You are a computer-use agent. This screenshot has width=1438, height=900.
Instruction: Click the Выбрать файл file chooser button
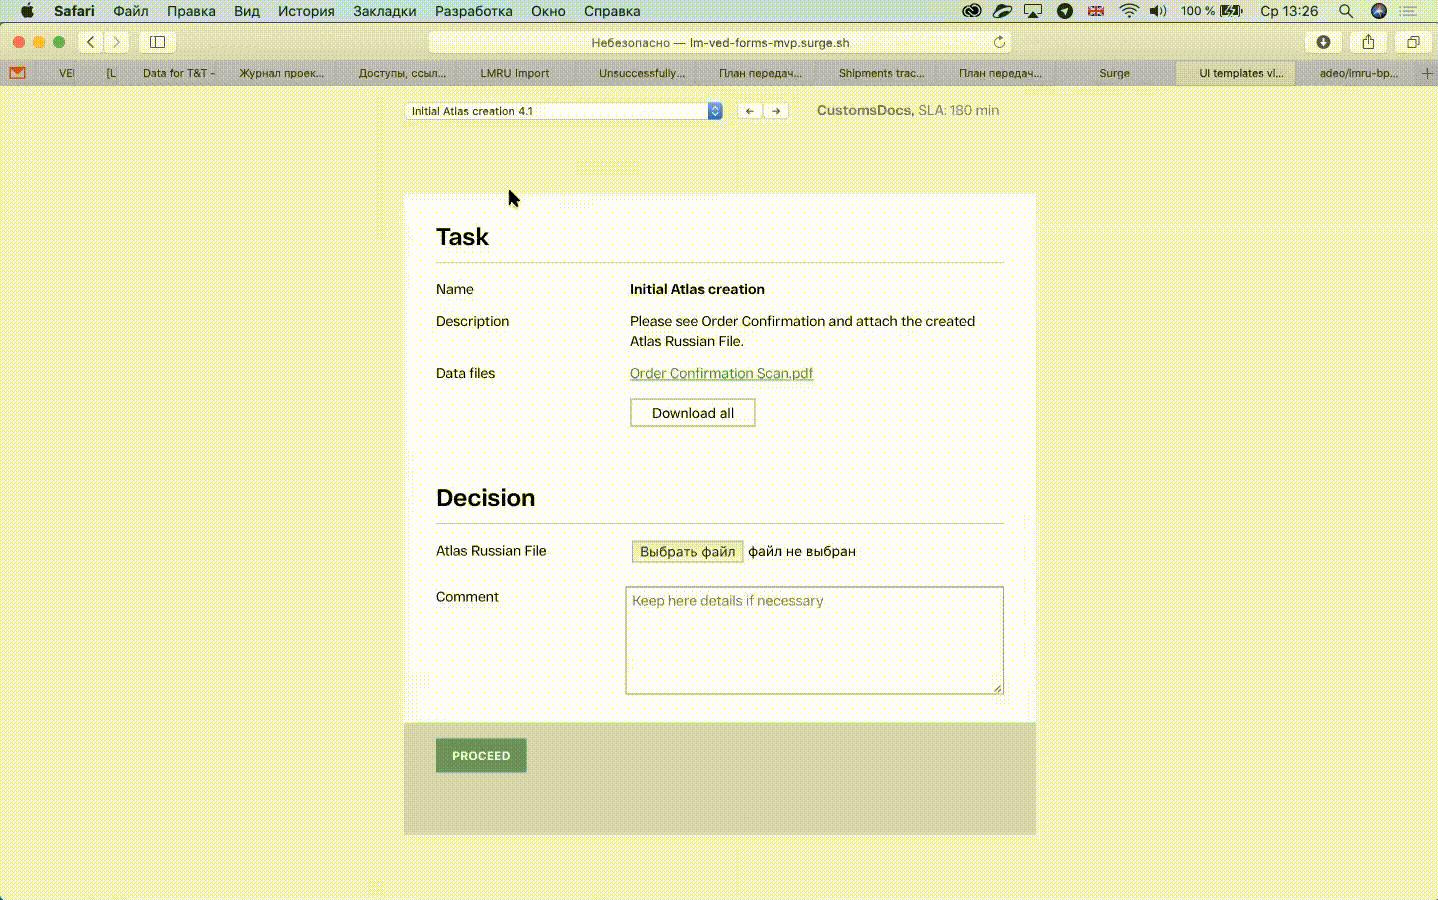687,551
